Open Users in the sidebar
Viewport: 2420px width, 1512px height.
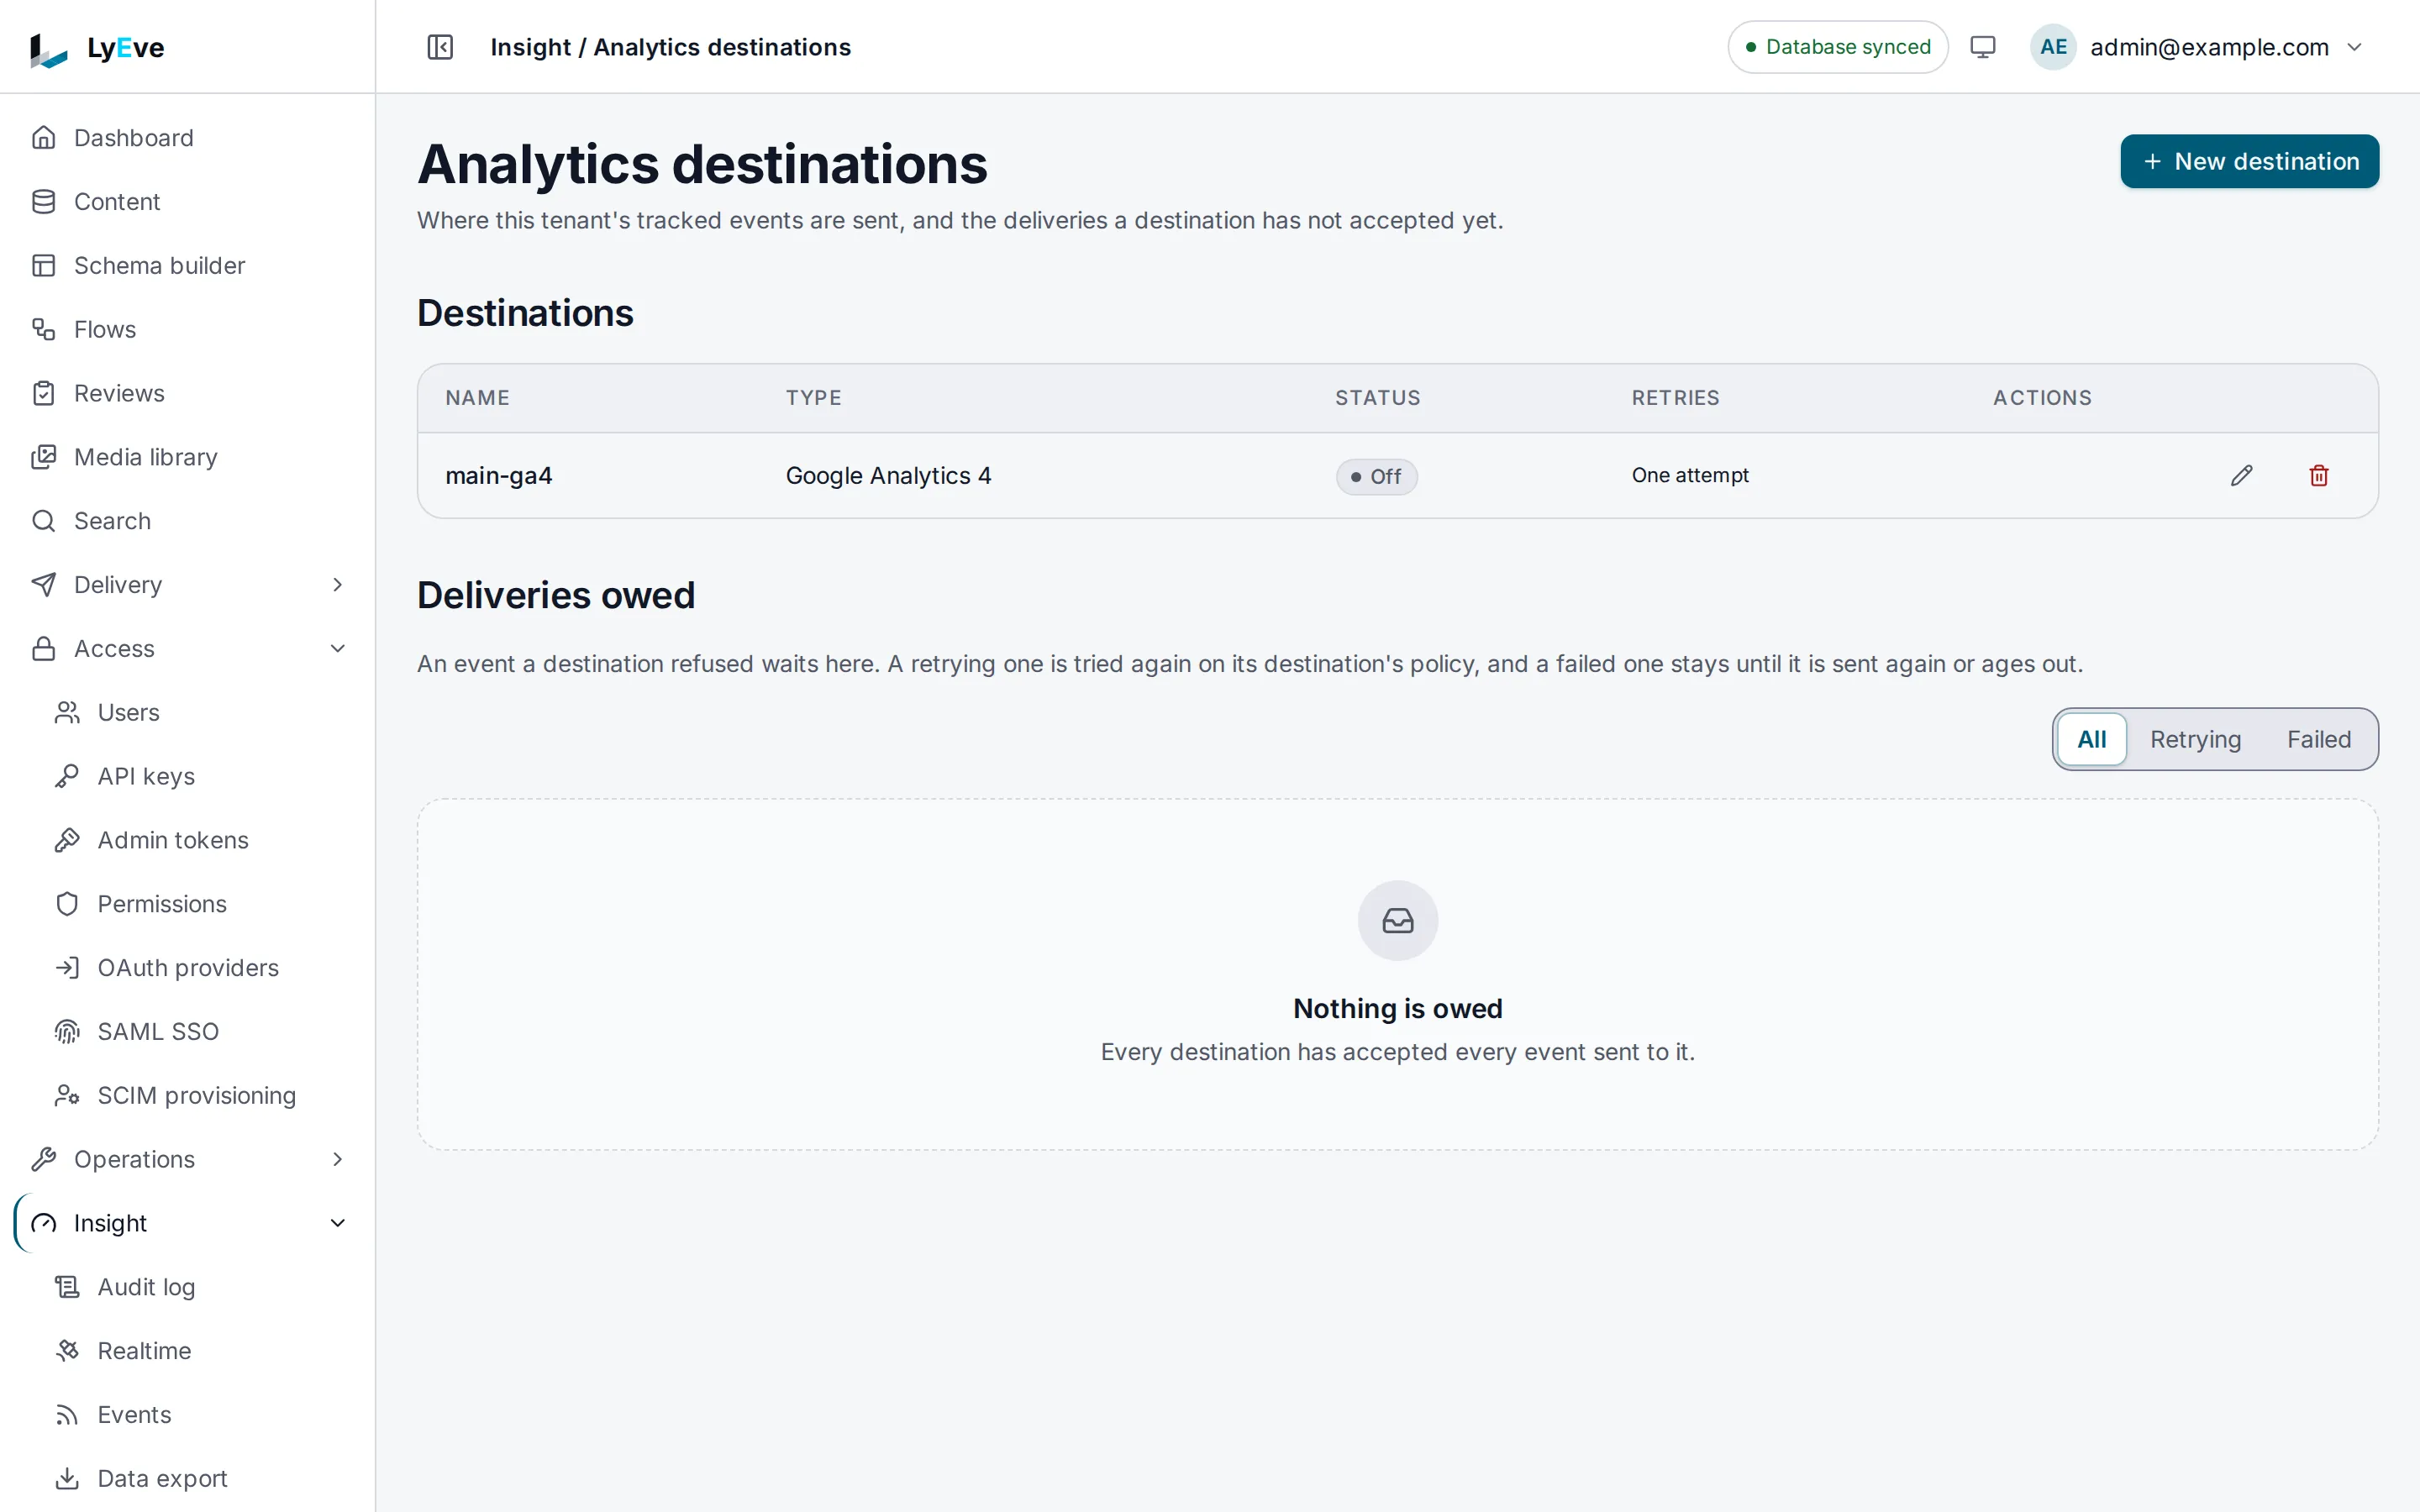(x=188, y=713)
